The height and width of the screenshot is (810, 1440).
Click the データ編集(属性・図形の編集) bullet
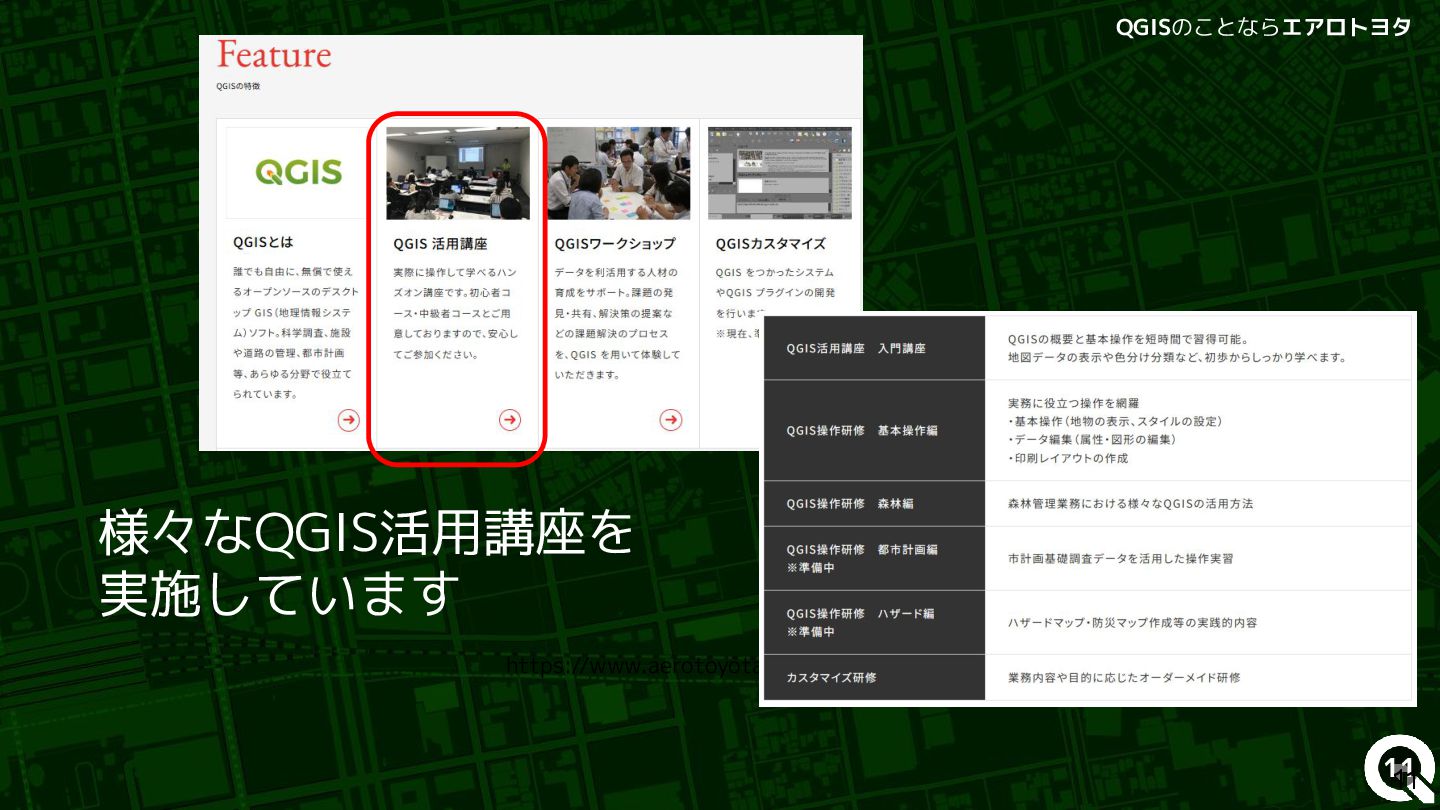tap(1092, 440)
